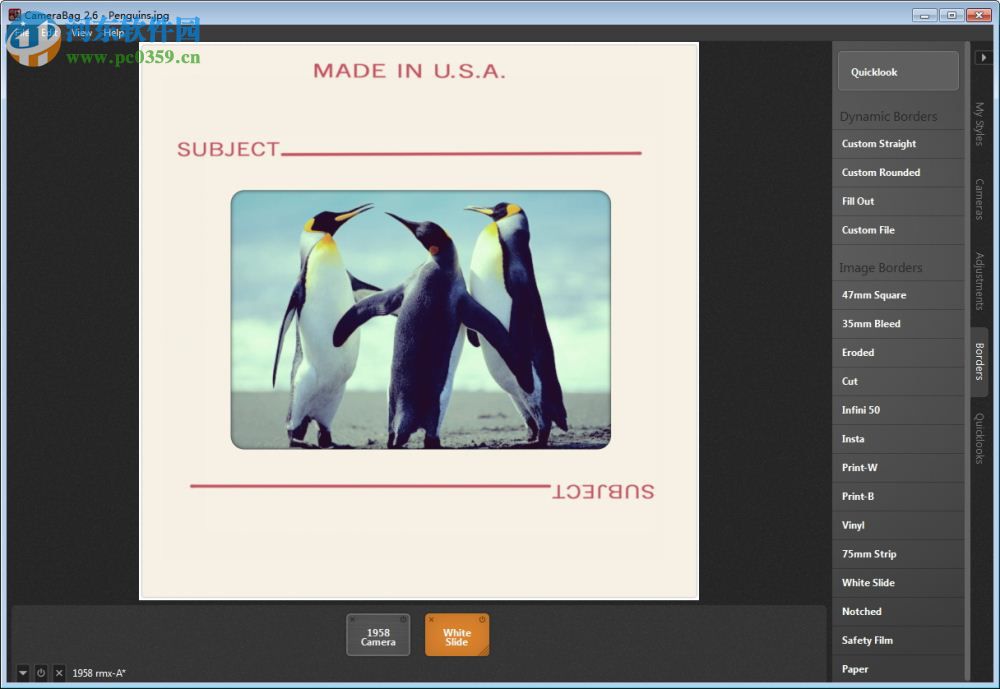Select the Eroded border style

tap(897, 352)
